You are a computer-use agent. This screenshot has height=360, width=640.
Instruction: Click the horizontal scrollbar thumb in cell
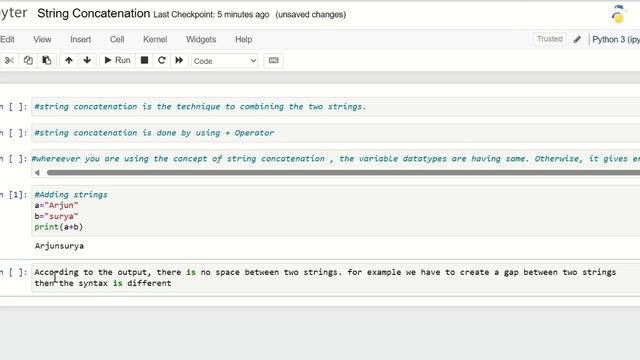coord(343,173)
